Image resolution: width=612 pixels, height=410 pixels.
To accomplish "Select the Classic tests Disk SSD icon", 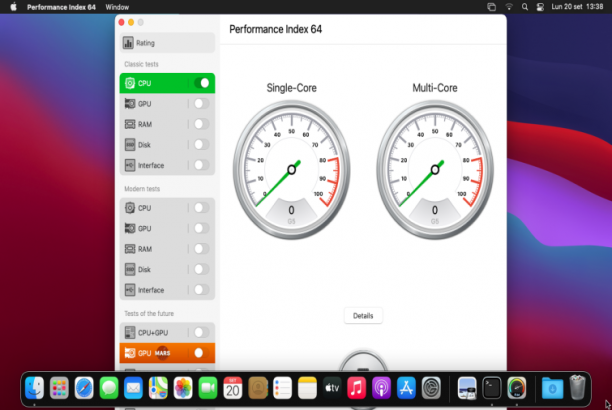I will 130,145.
